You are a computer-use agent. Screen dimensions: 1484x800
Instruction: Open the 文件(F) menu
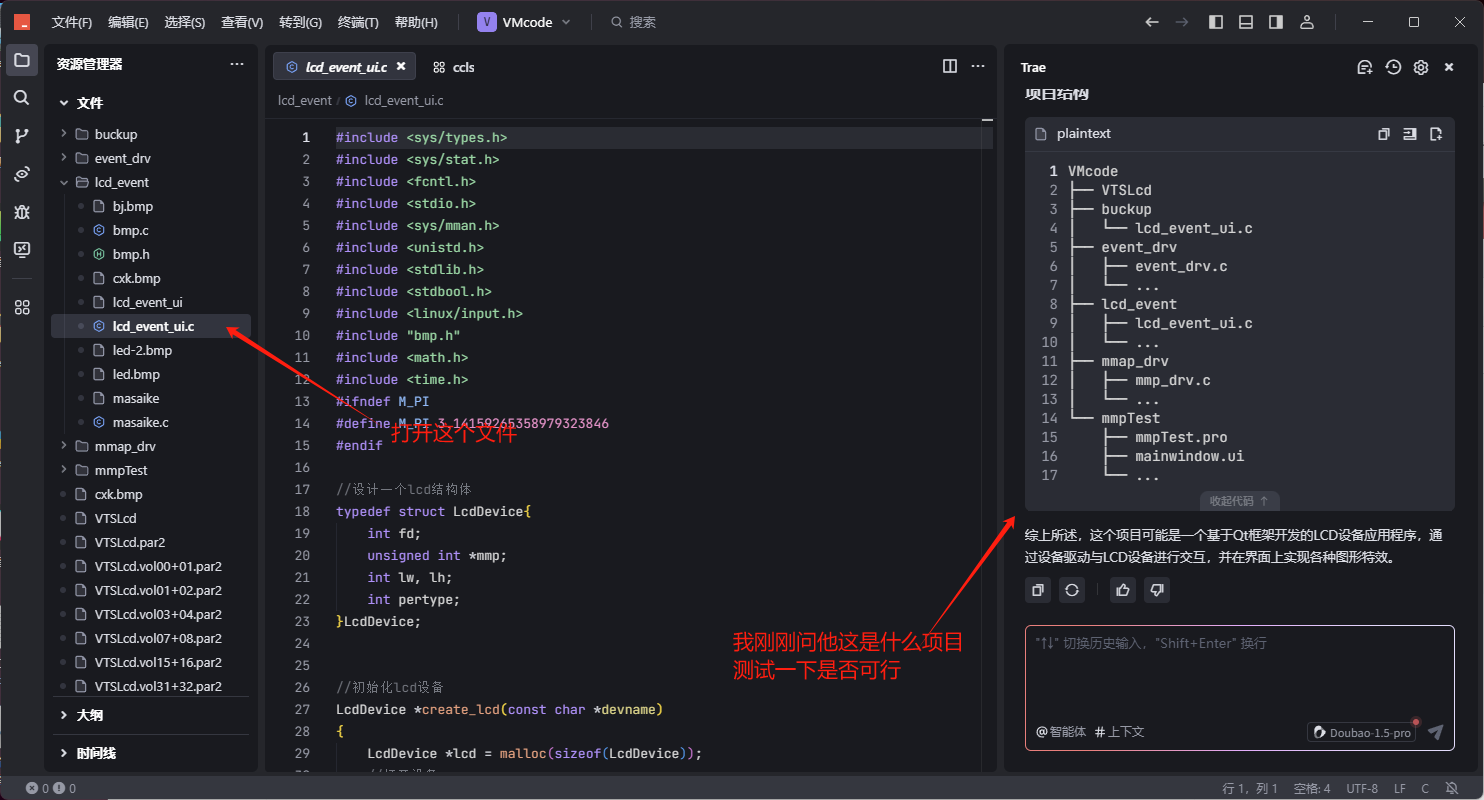(x=72, y=22)
